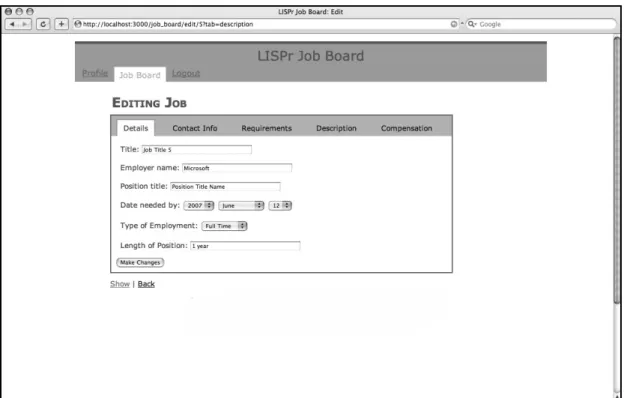
Task: Click the Type of Employment label
Action: click(x=159, y=226)
